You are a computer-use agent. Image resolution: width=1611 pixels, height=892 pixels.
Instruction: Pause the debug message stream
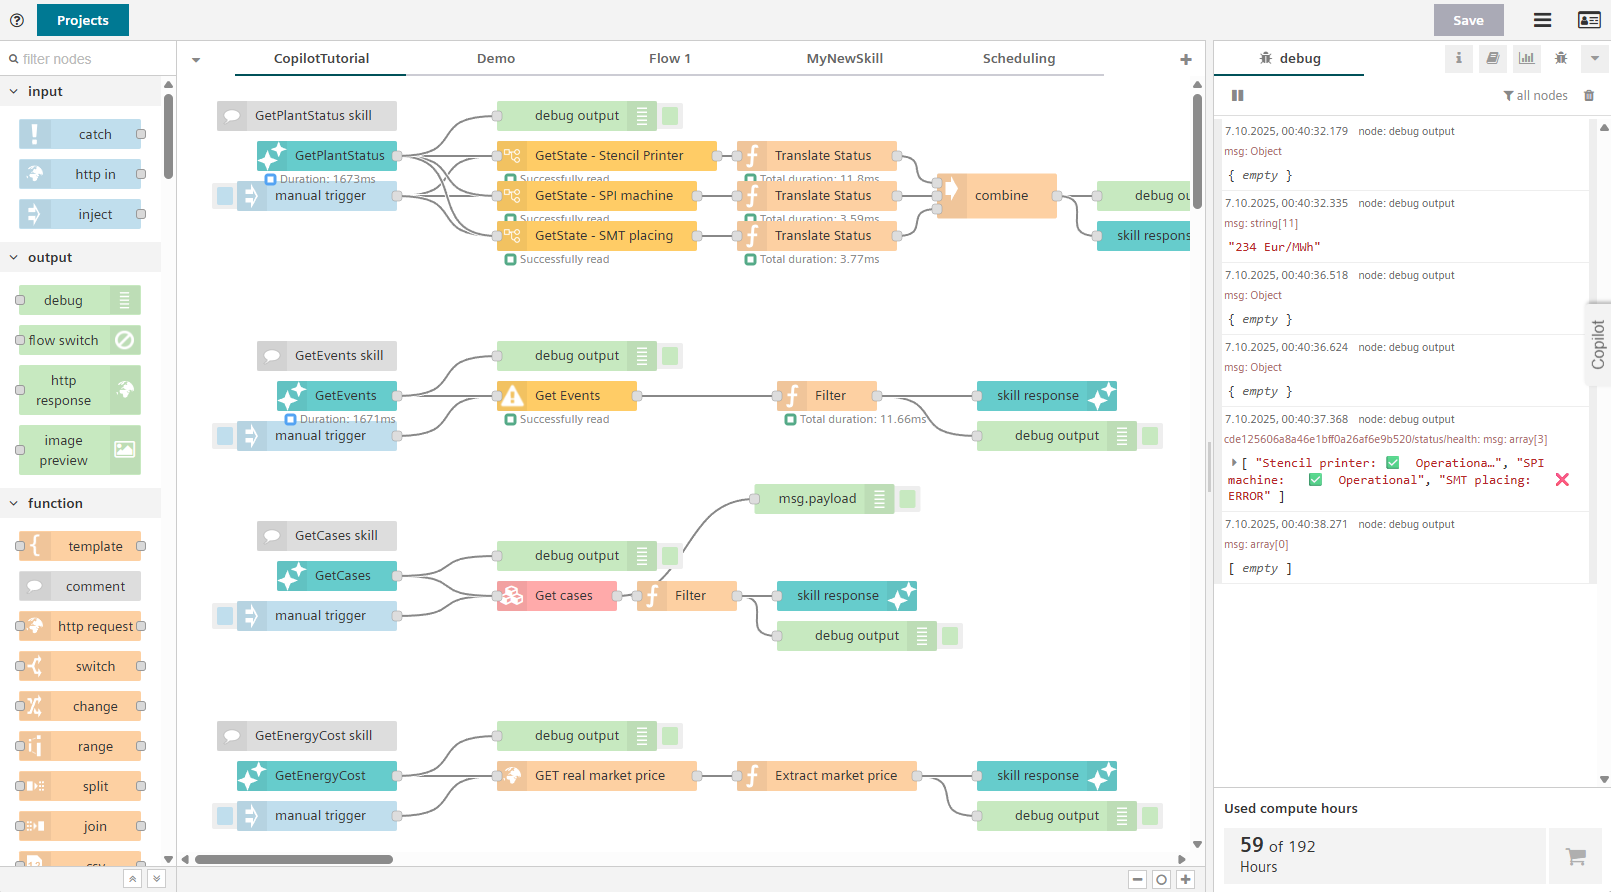click(1237, 96)
